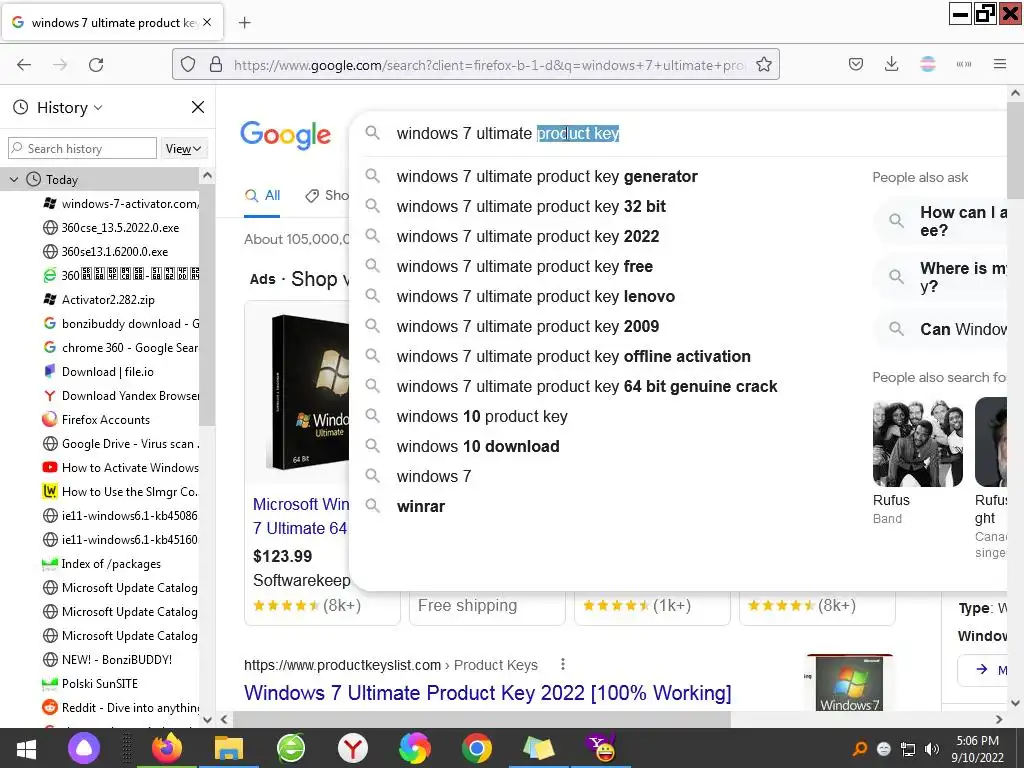Open Activator2.282.zip history entry

99,300
